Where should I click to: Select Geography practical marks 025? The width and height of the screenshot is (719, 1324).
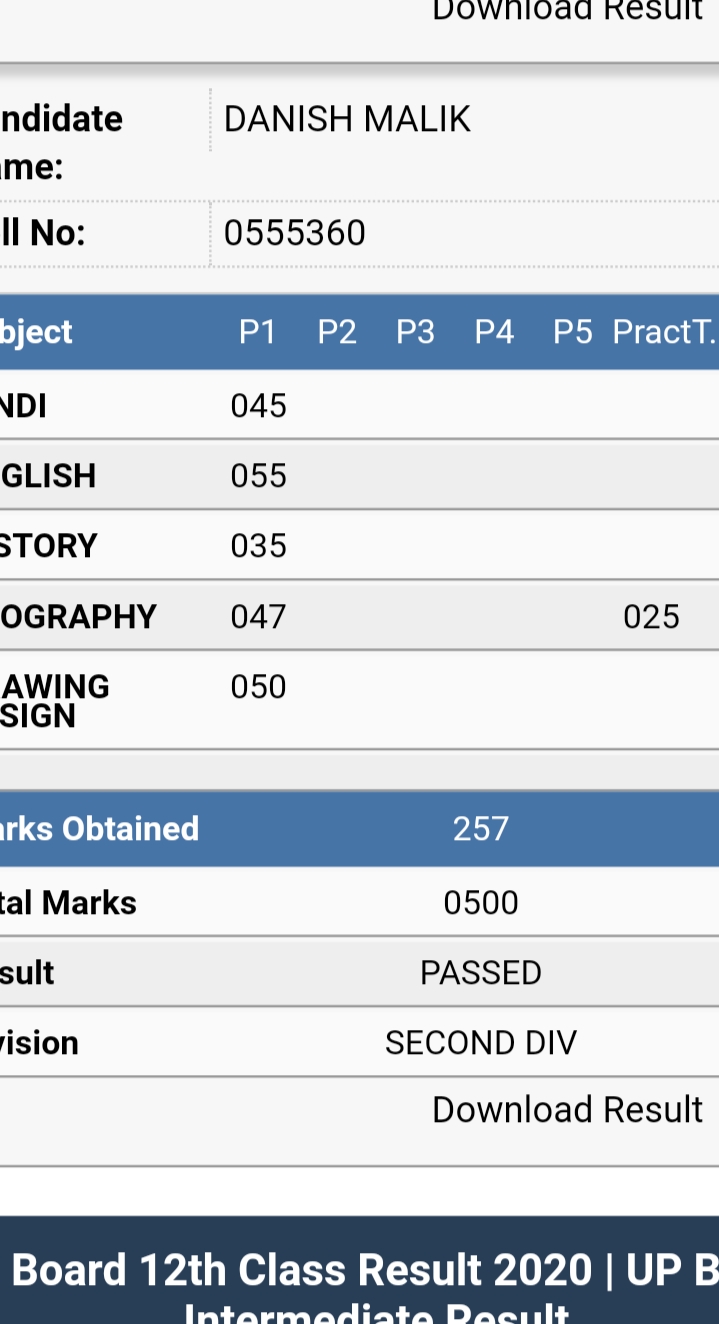(x=651, y=616)
